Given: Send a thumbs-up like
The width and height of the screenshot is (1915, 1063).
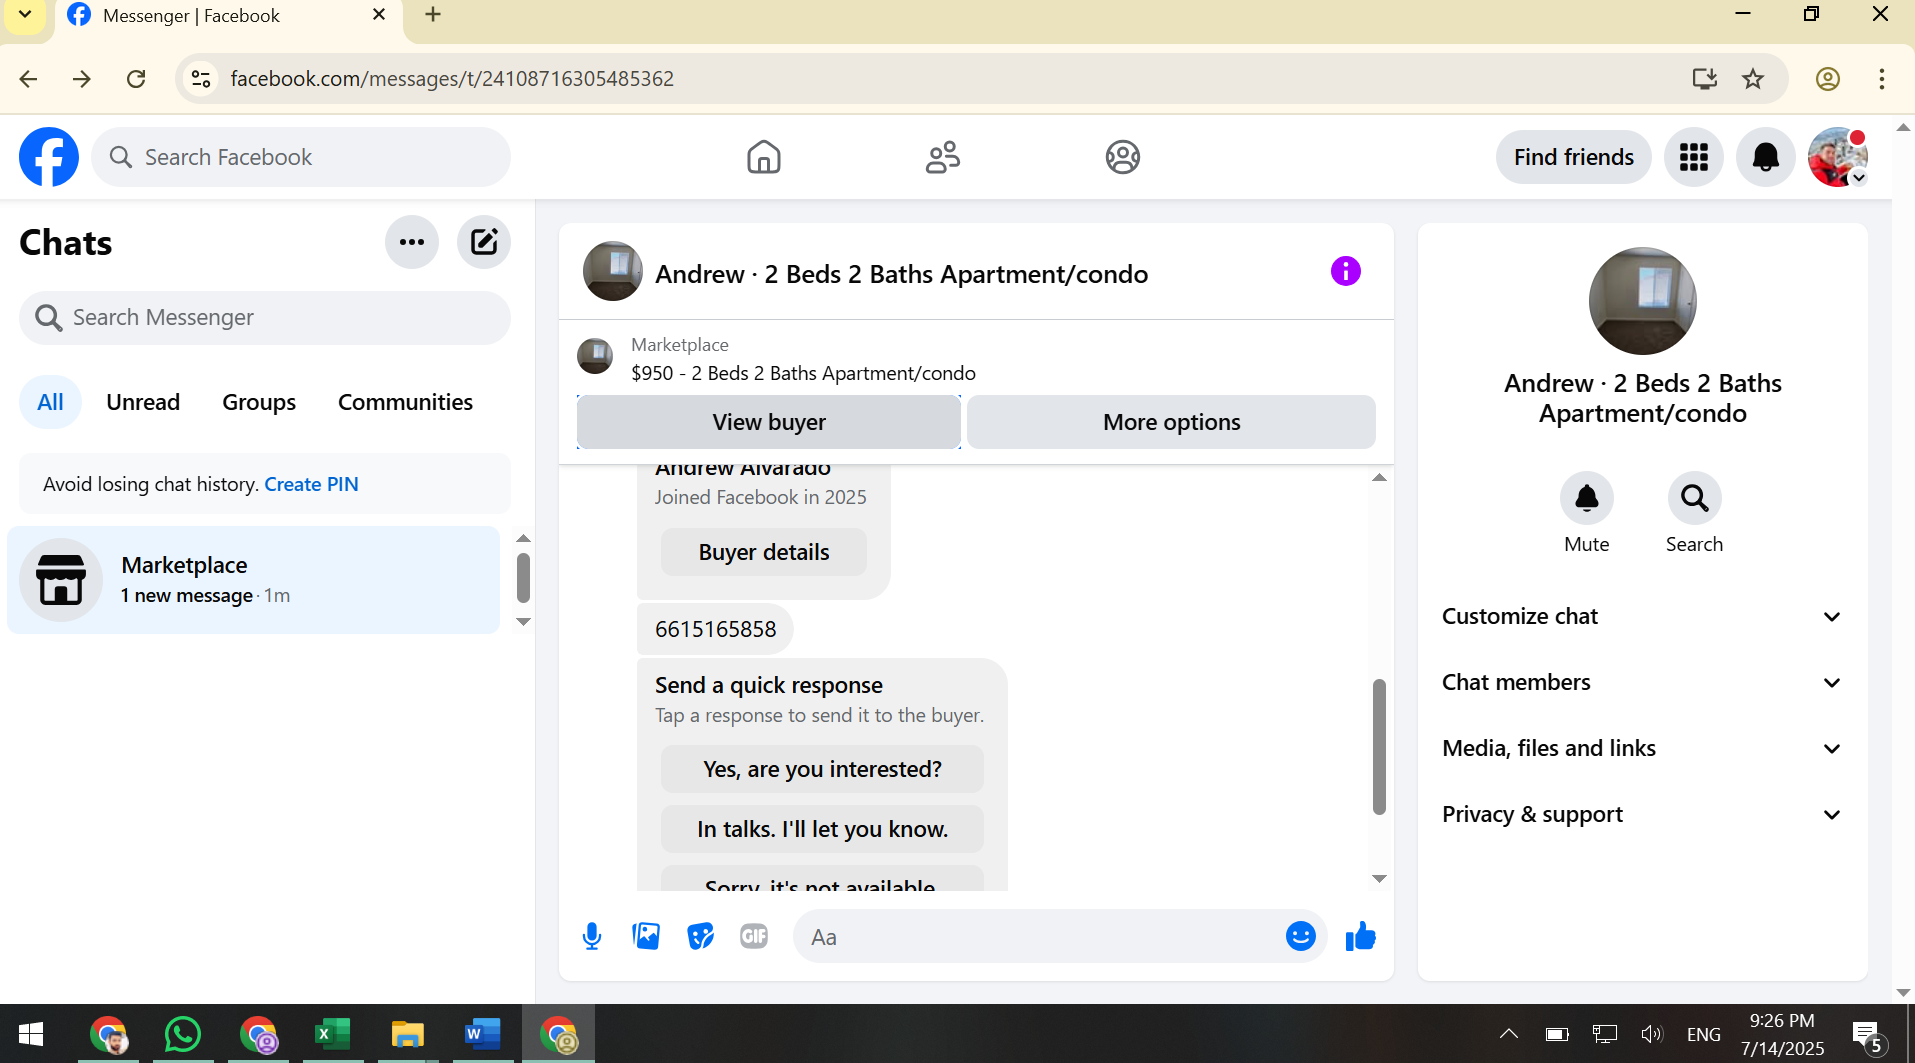Looking at the screenshot, I should (x=1360, y=937).
